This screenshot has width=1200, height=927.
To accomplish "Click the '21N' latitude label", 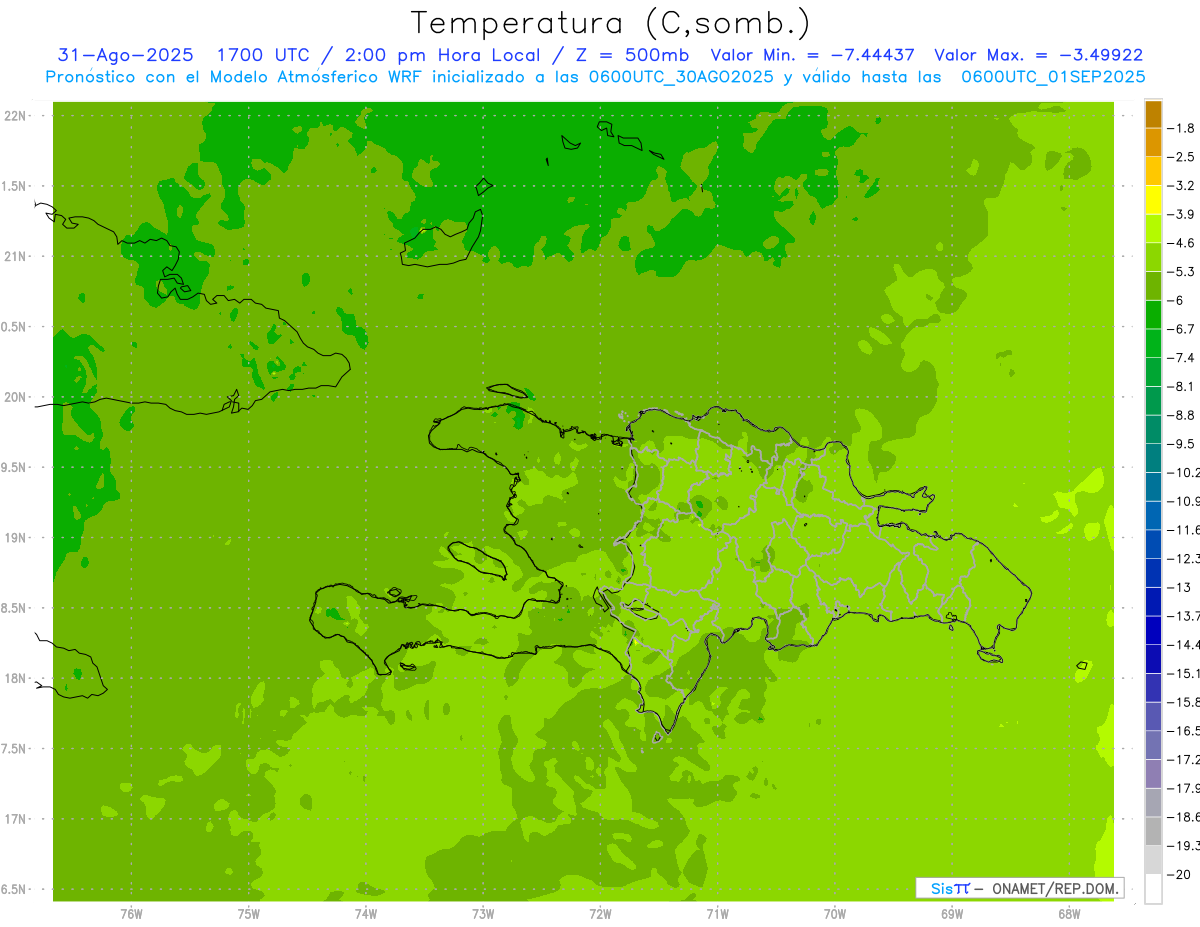I will pos(16,257).
